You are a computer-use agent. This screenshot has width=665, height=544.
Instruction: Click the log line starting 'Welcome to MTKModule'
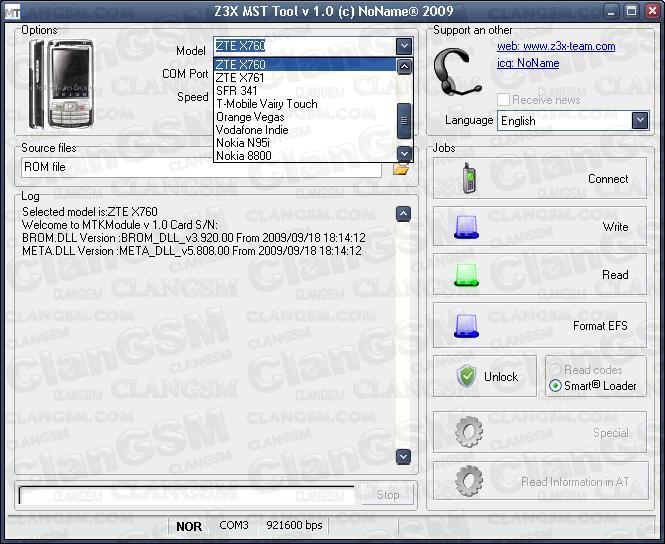tap(120, 225)
